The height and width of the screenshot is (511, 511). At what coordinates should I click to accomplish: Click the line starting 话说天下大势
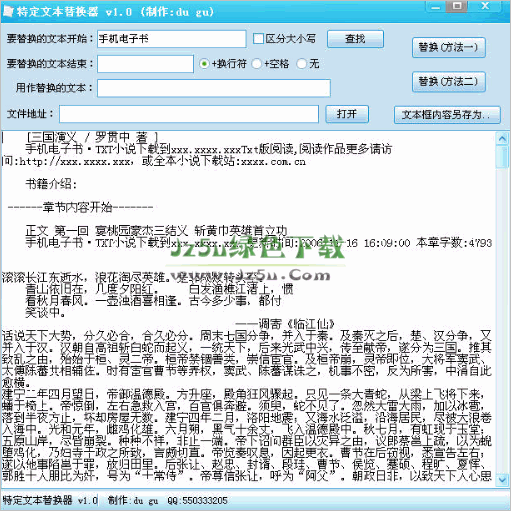pos(247,336)
